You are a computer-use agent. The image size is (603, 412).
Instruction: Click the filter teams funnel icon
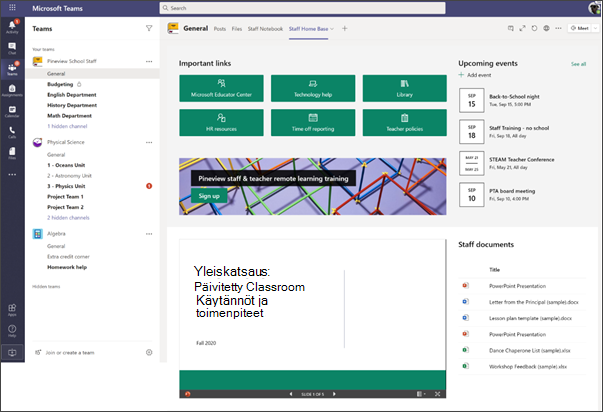[149, 28]
